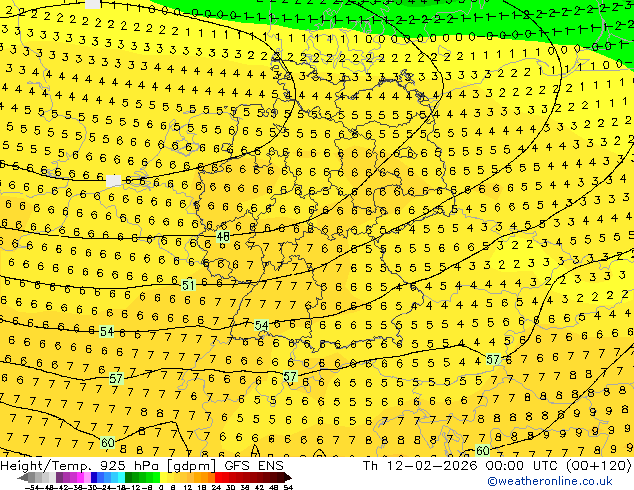Viewport: 634px width, 490px height.
Task: Click the rightmost 60 contour label
Action: (482, 450)
